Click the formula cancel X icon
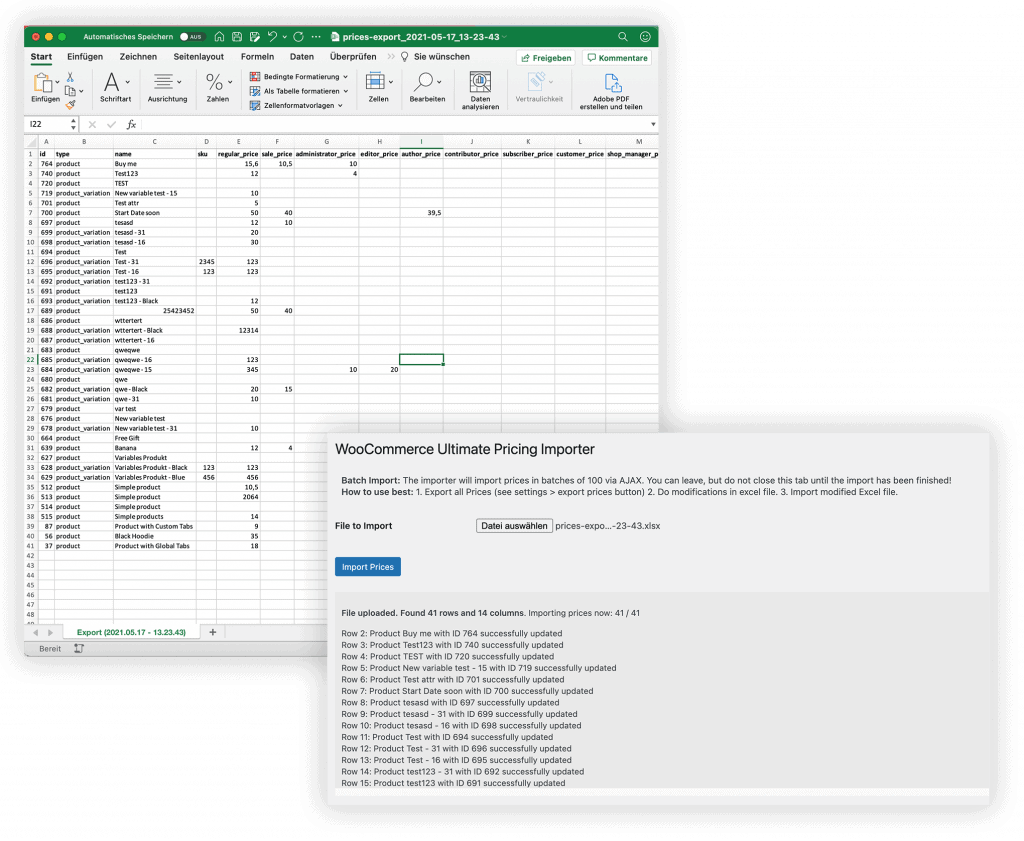 pyautogui.click(x=92, y=124)
